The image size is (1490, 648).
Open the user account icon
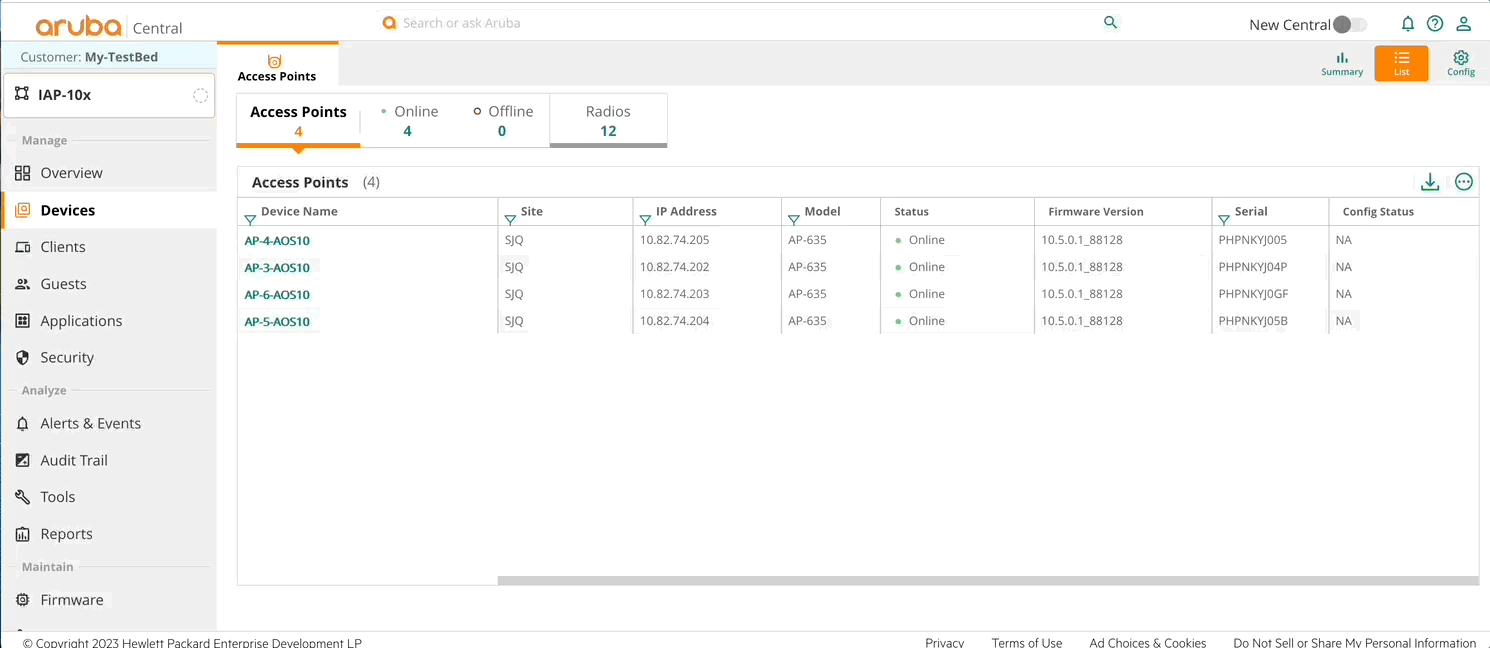pyautogui.click(x=1463, y=24)
